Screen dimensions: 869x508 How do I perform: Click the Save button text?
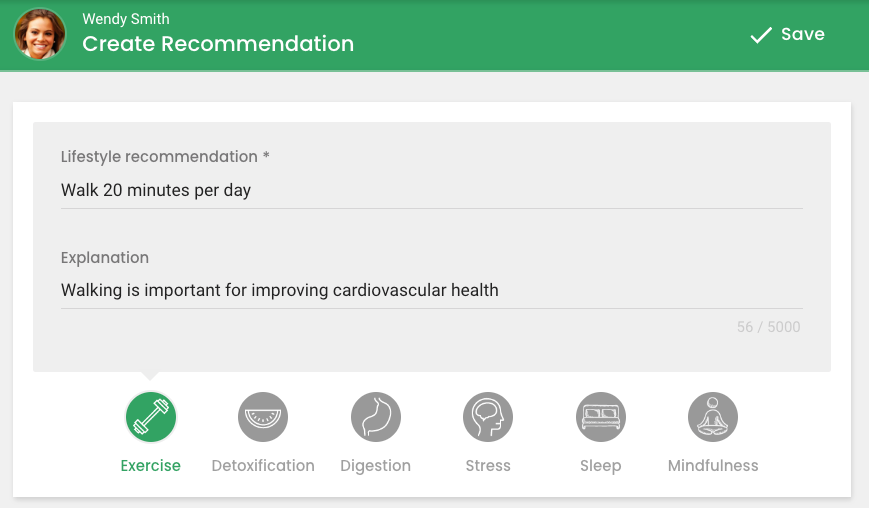802,34
